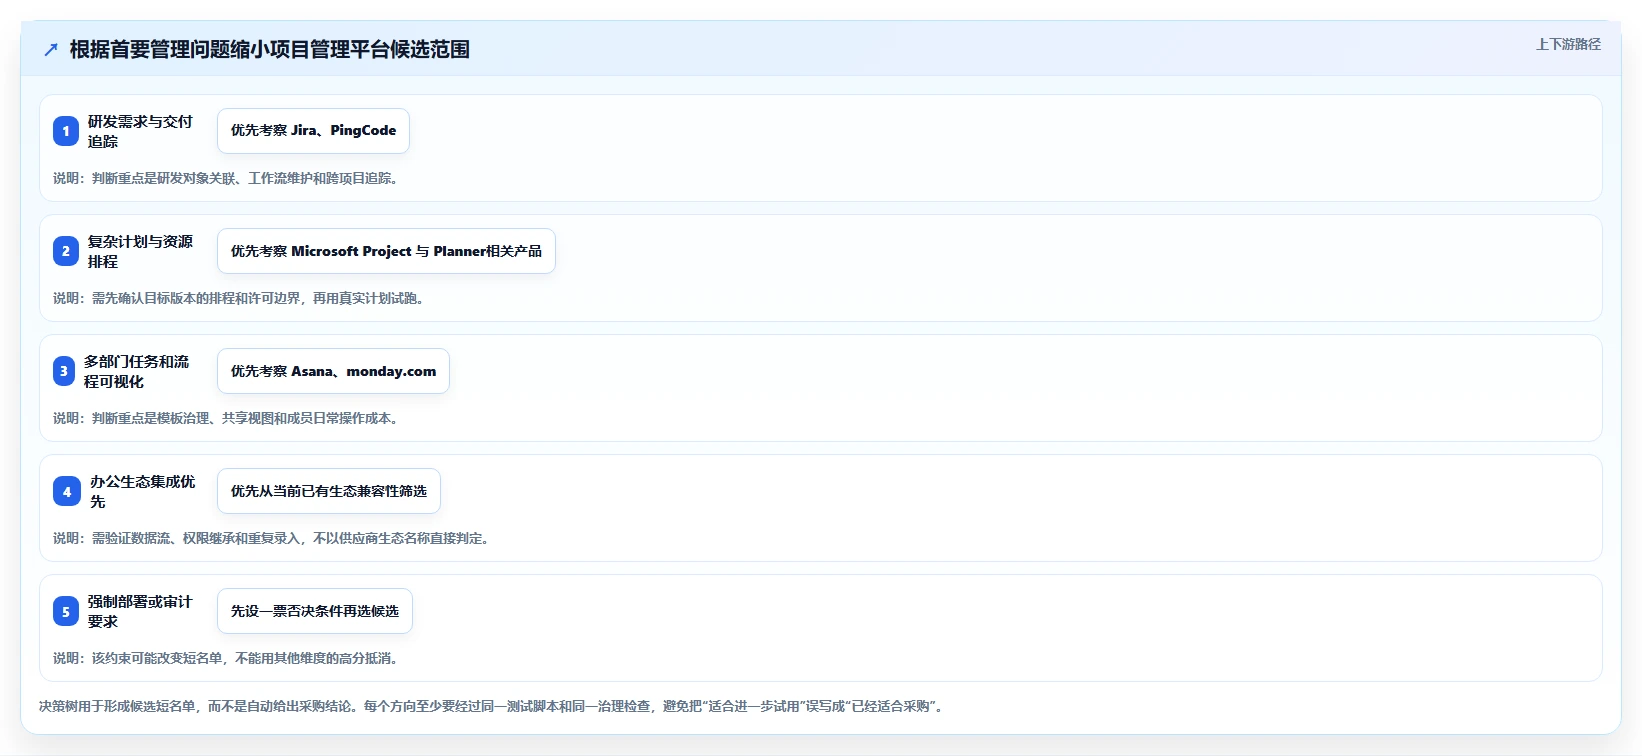Select the 研发需求与交付追踪 heading
1642x756 pixels.
coord(140,131)
